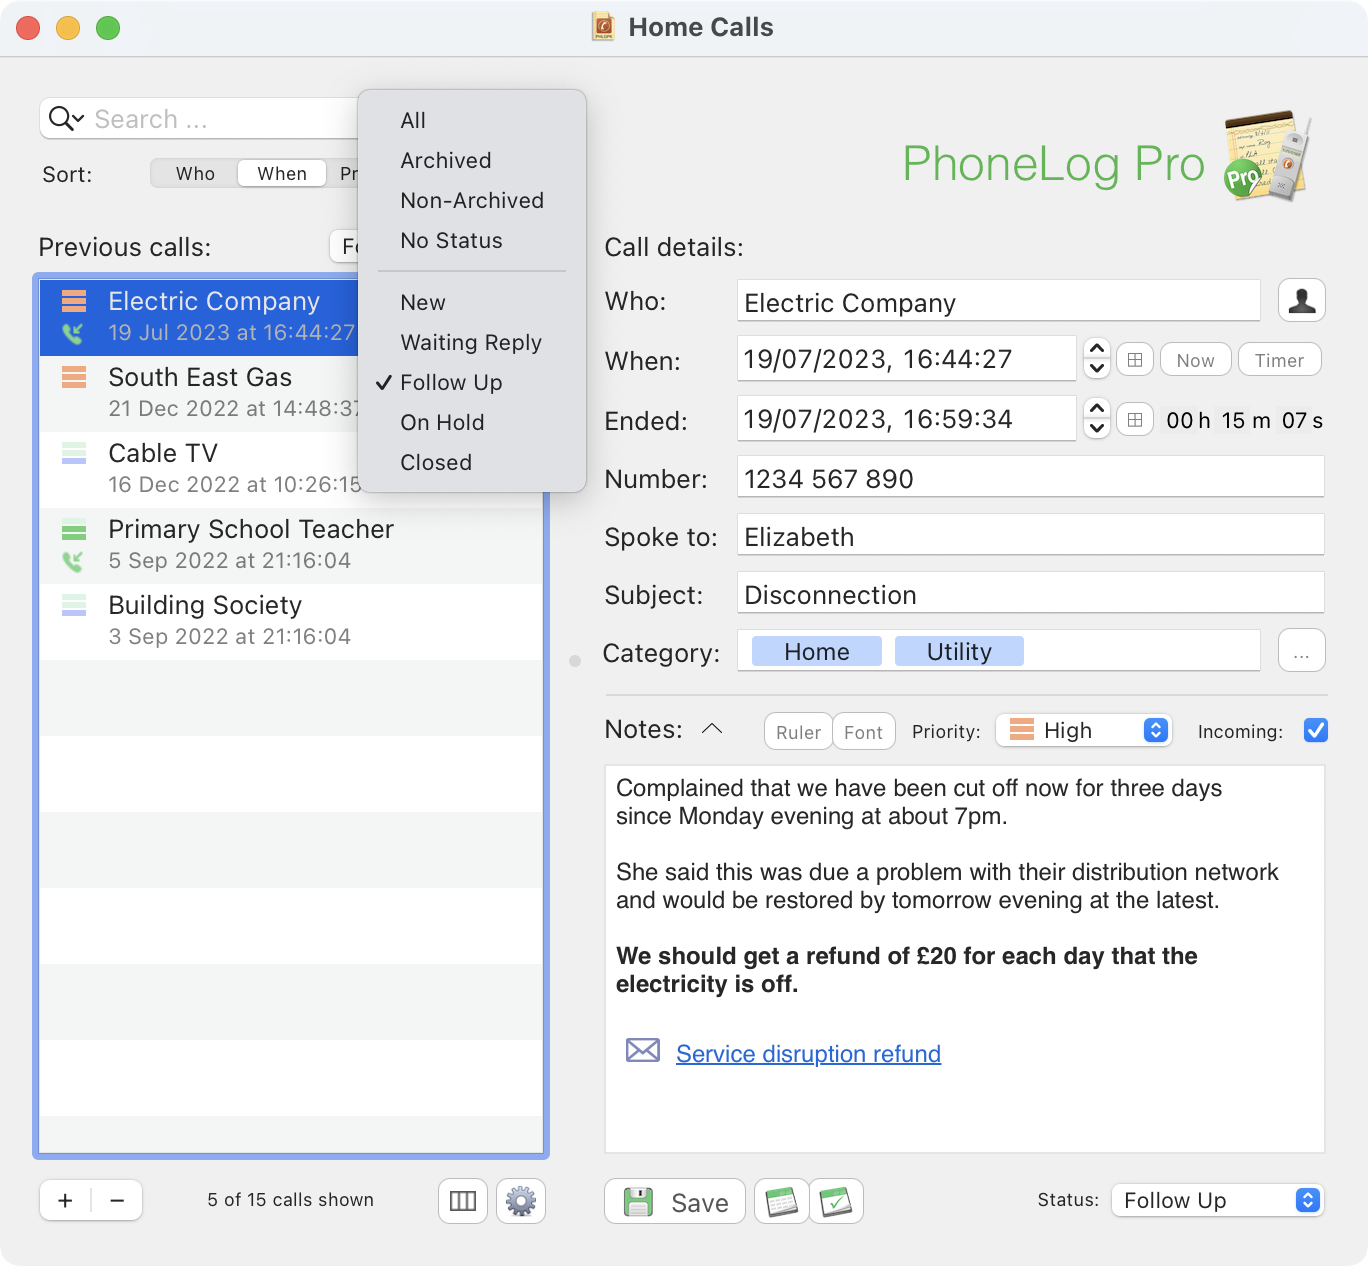Click priority icon of Building Society row
1368x1266 pixels.
[x=74, y=605]
